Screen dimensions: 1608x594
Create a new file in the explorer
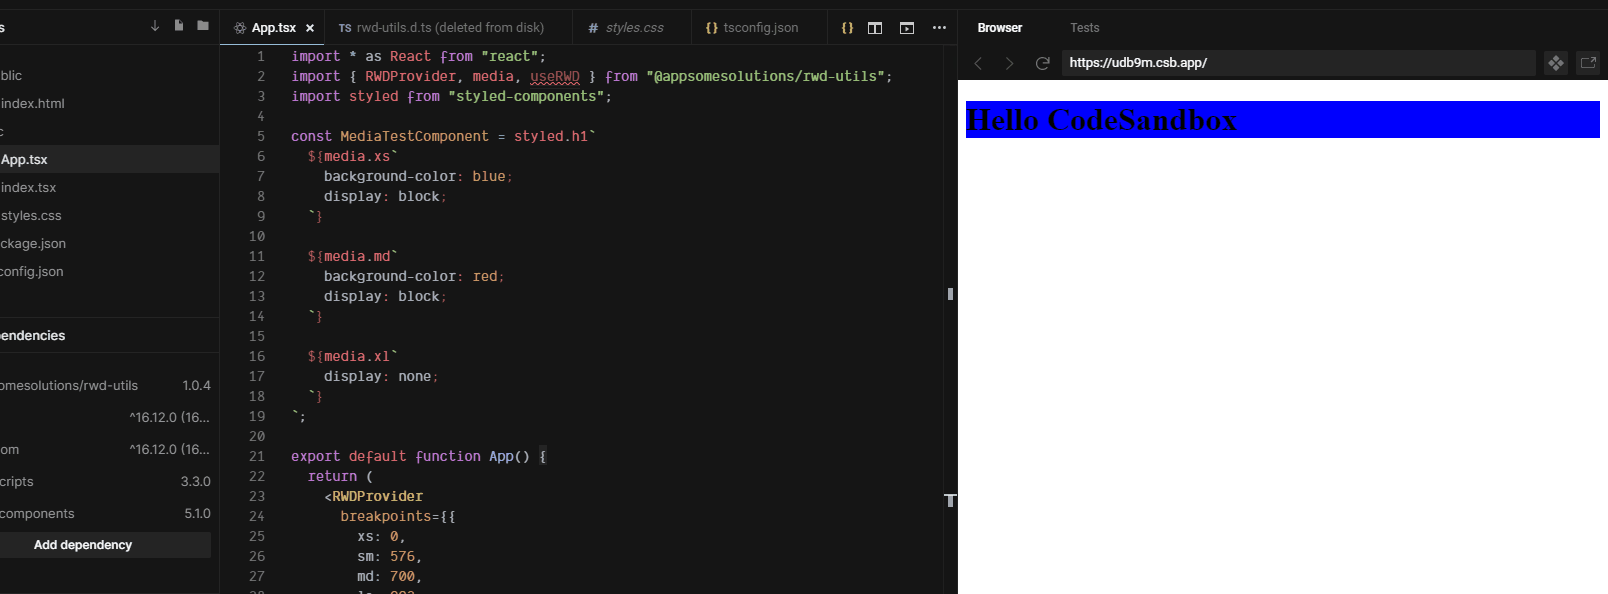pyautogui.click(x=179, y=26)
